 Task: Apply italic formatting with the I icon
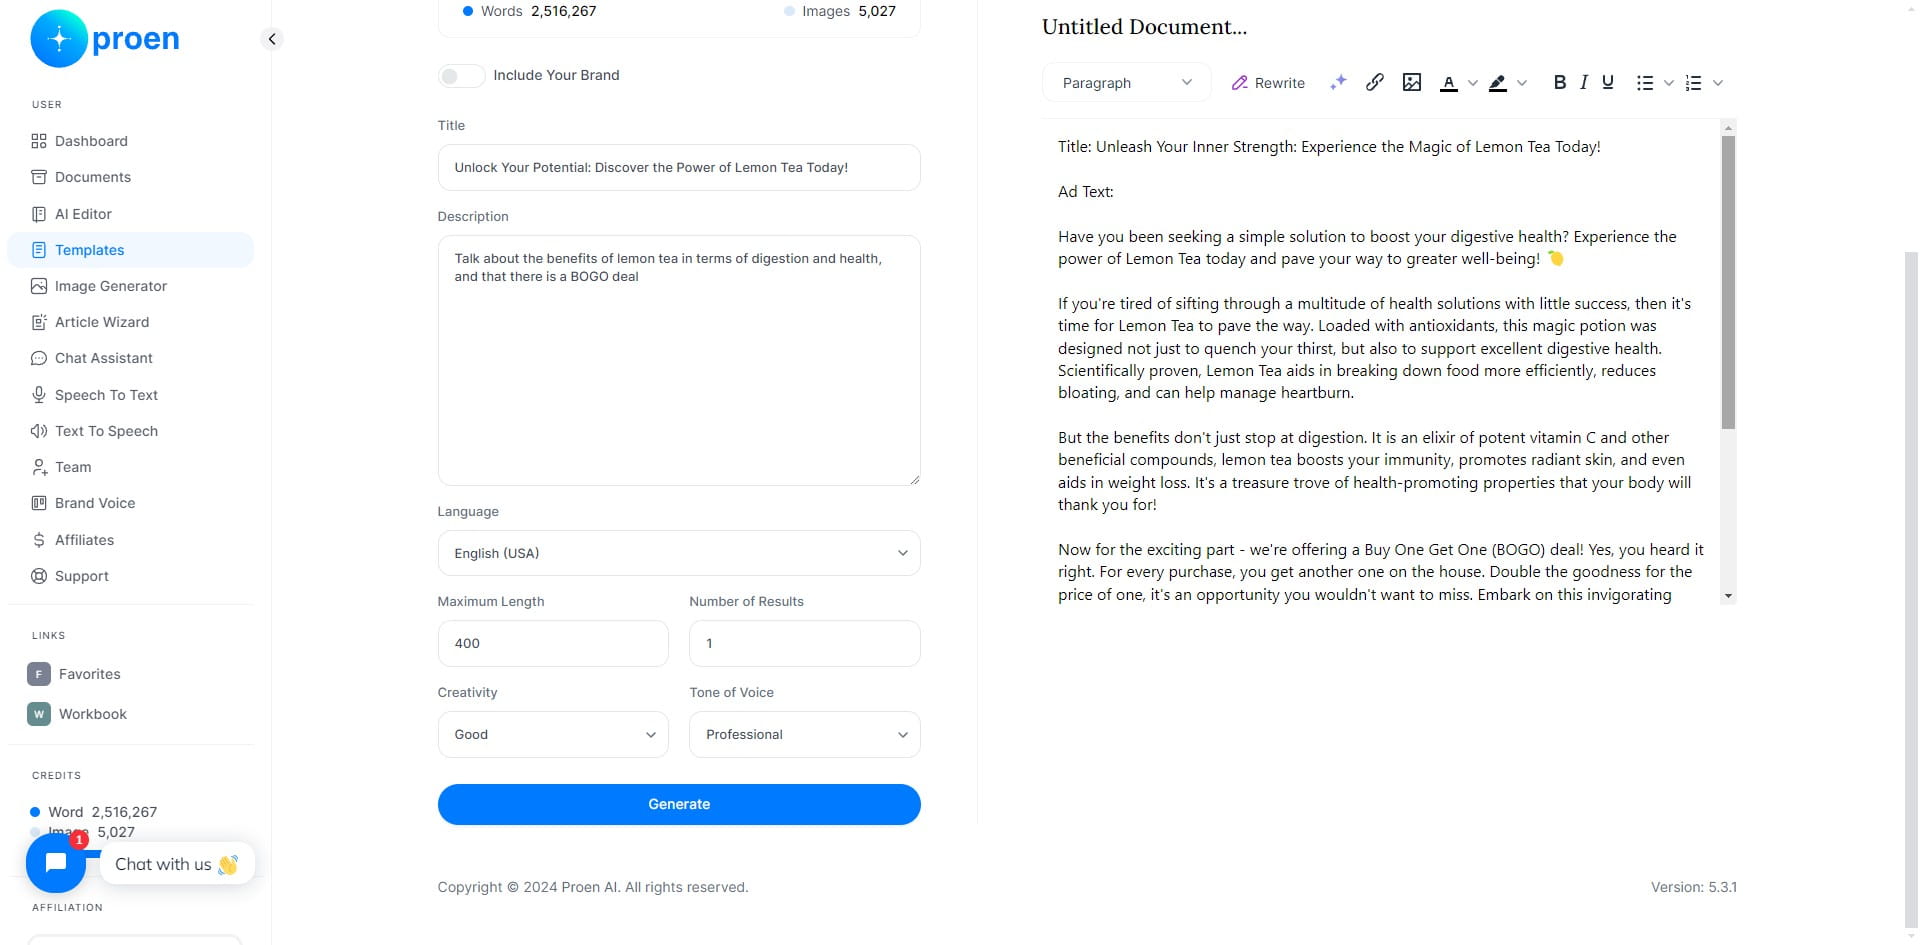click(1584, 82)
